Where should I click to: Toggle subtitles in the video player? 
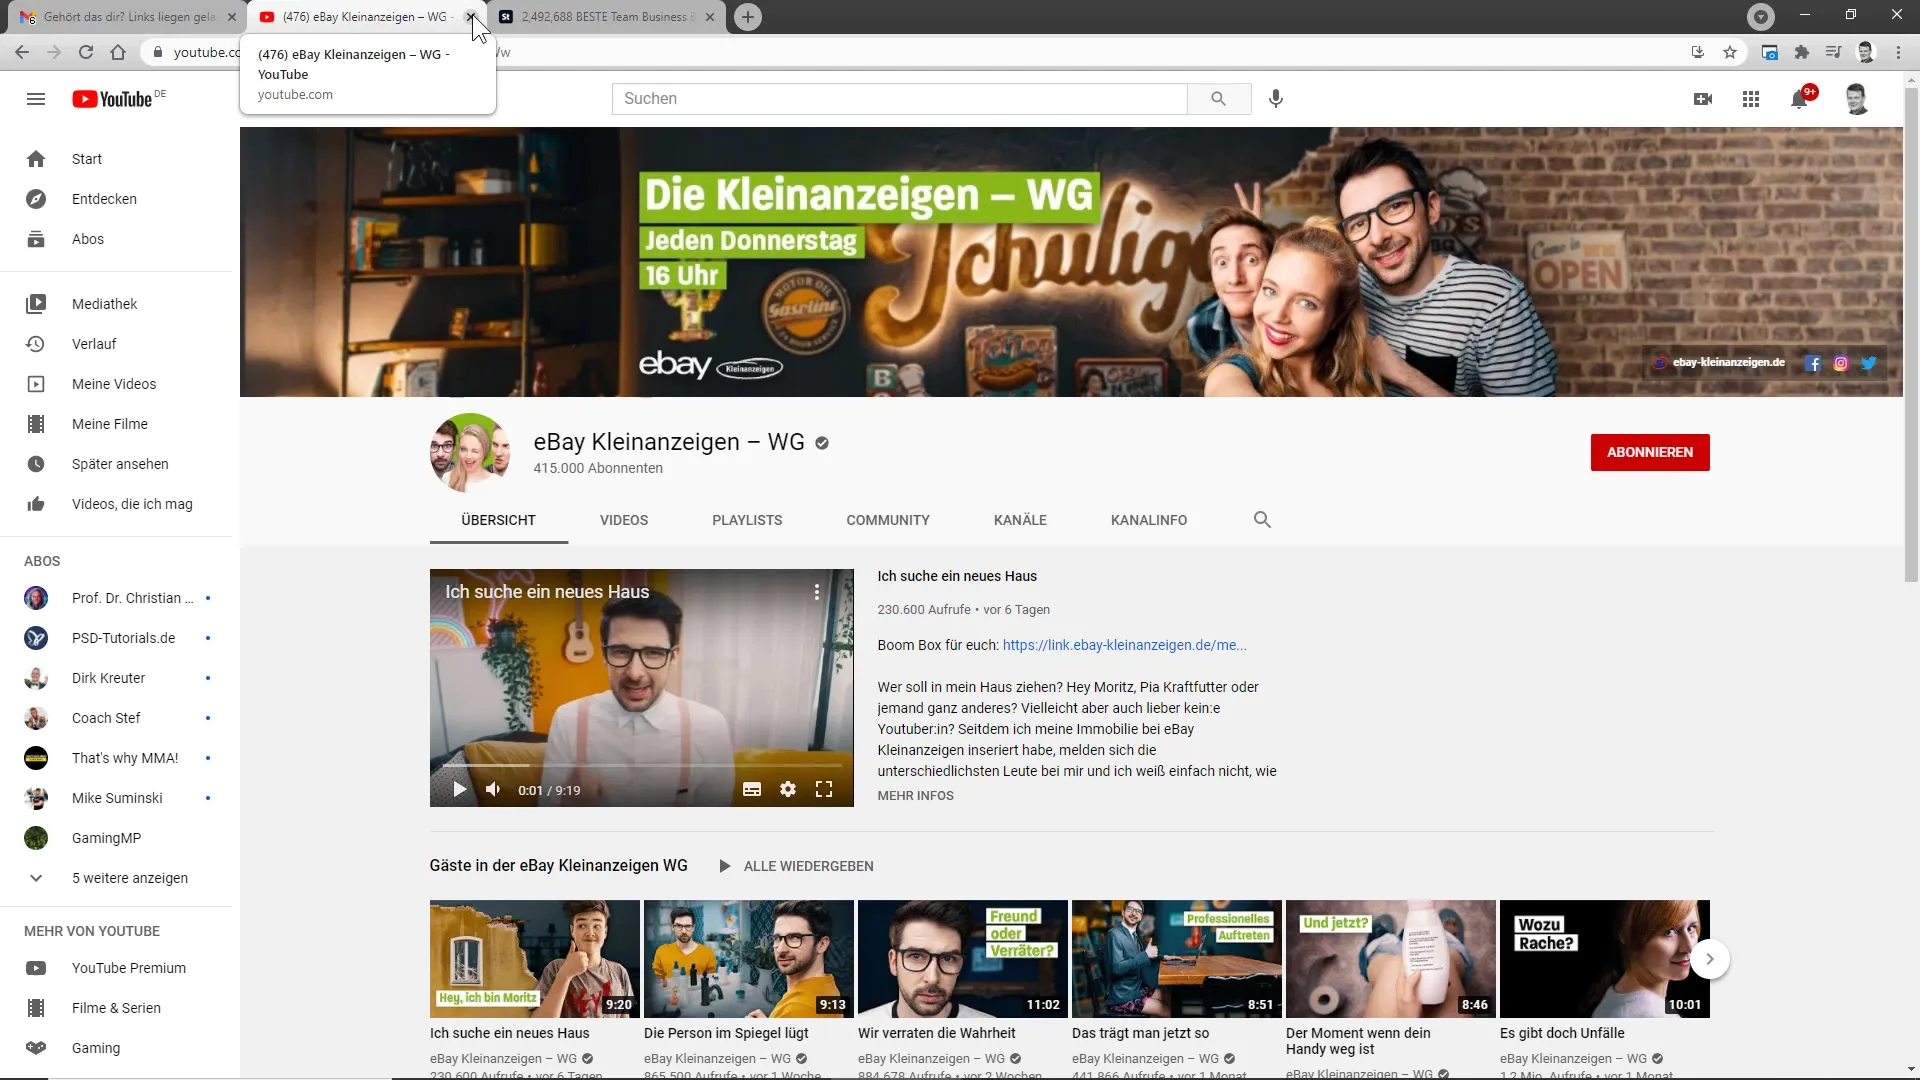tap(752, 790)
